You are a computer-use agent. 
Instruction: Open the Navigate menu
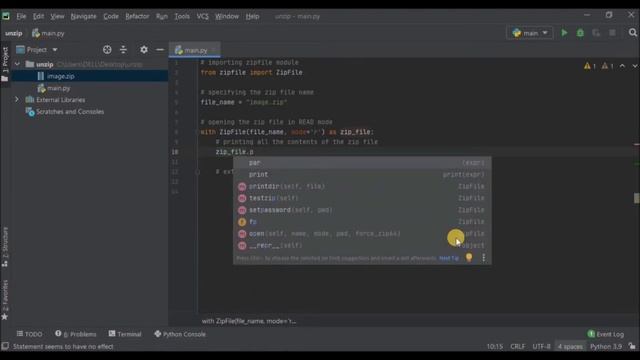(83, 16)
